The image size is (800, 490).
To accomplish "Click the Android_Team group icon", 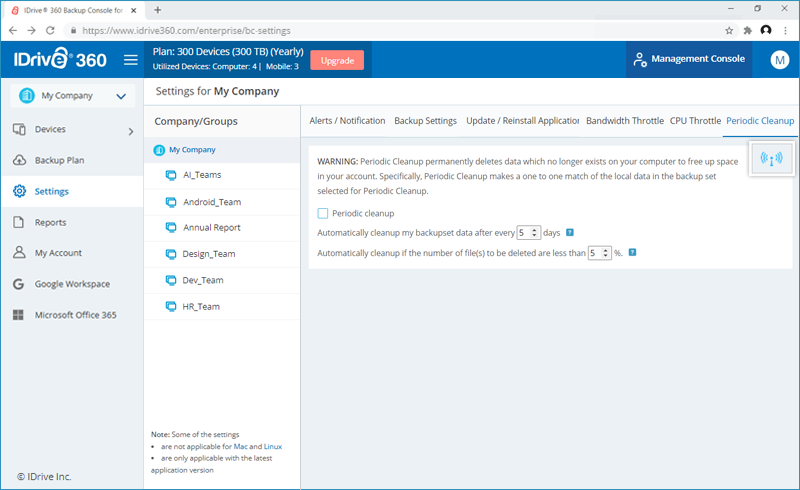I will (x=171, y=202).
